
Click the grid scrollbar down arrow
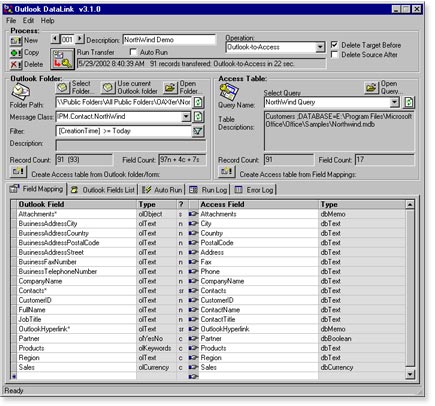[x=410, y=375]
